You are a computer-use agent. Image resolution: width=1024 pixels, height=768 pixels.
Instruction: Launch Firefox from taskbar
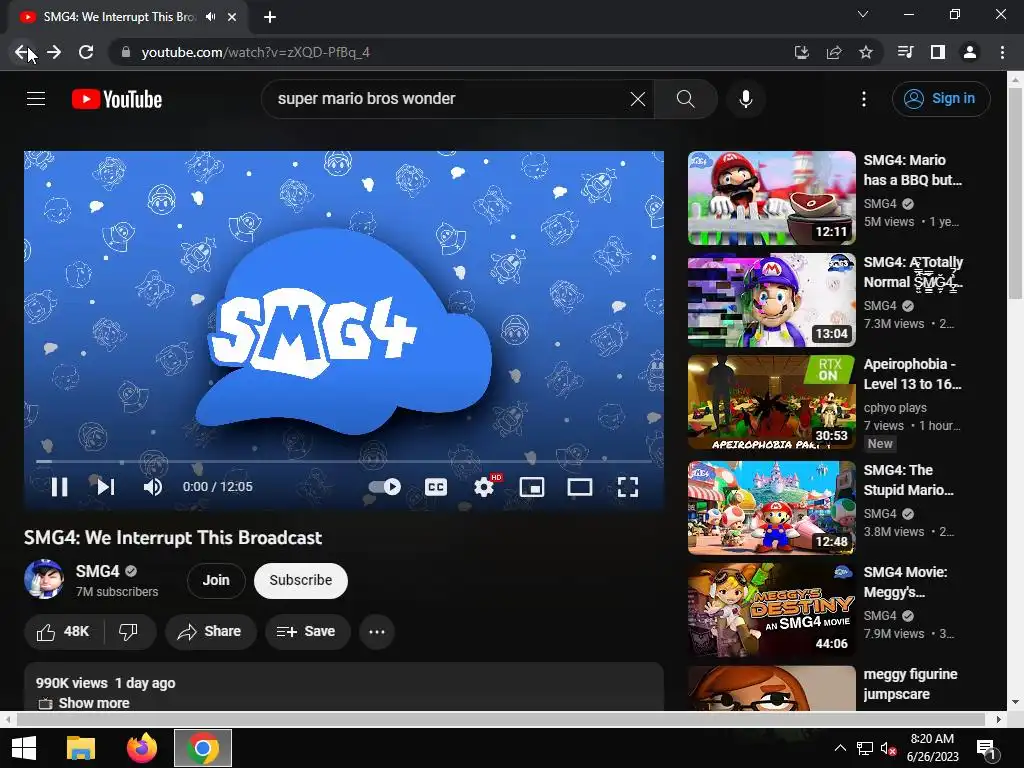pyautogui.click(x=142, y=748)
